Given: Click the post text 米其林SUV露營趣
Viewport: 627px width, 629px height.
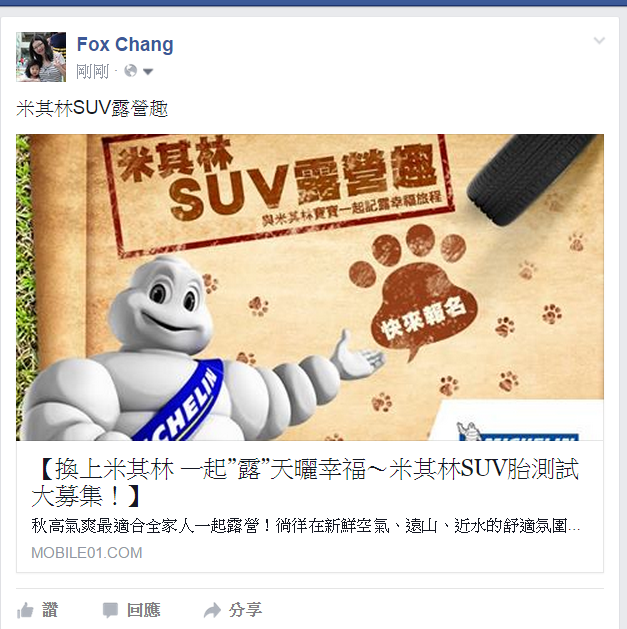Looking at the screenshot, I should tap(92, 108).
